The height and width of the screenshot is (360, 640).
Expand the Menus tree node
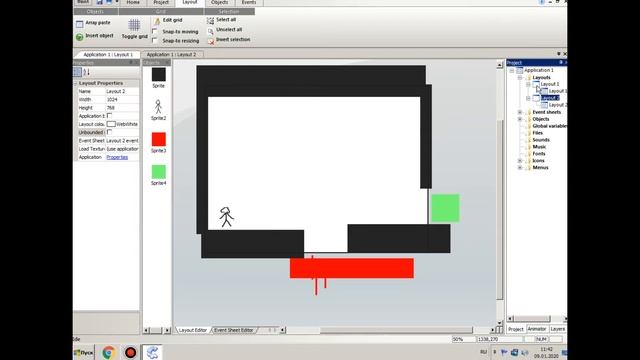point(520,168)
